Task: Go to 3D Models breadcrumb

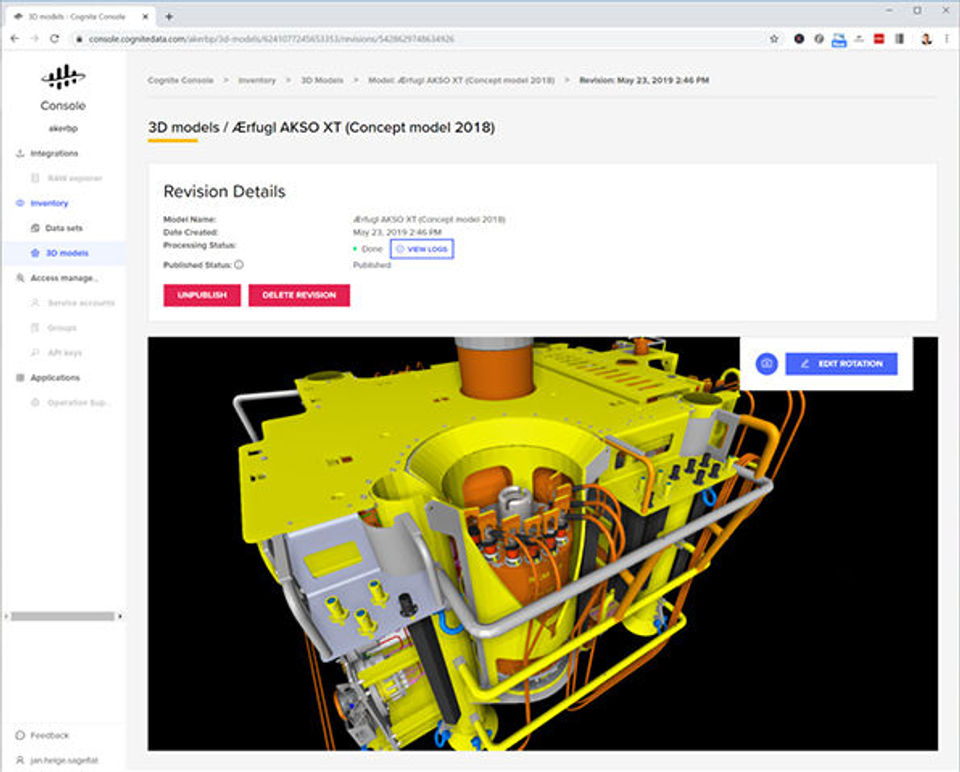Action: 322,80
